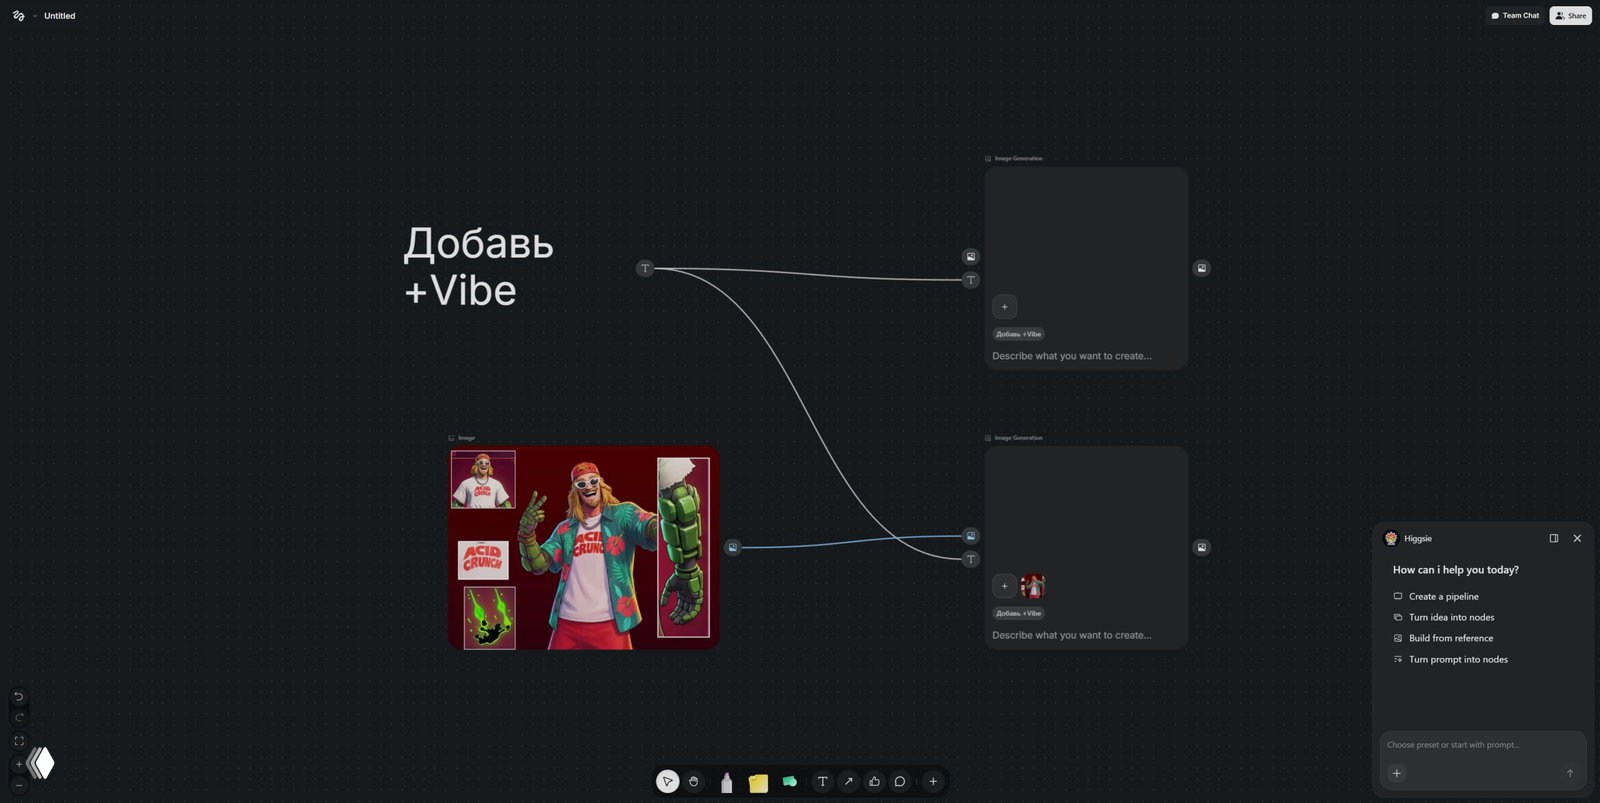Open the plus menu in bottom toolbar

[x=933, y=781]
